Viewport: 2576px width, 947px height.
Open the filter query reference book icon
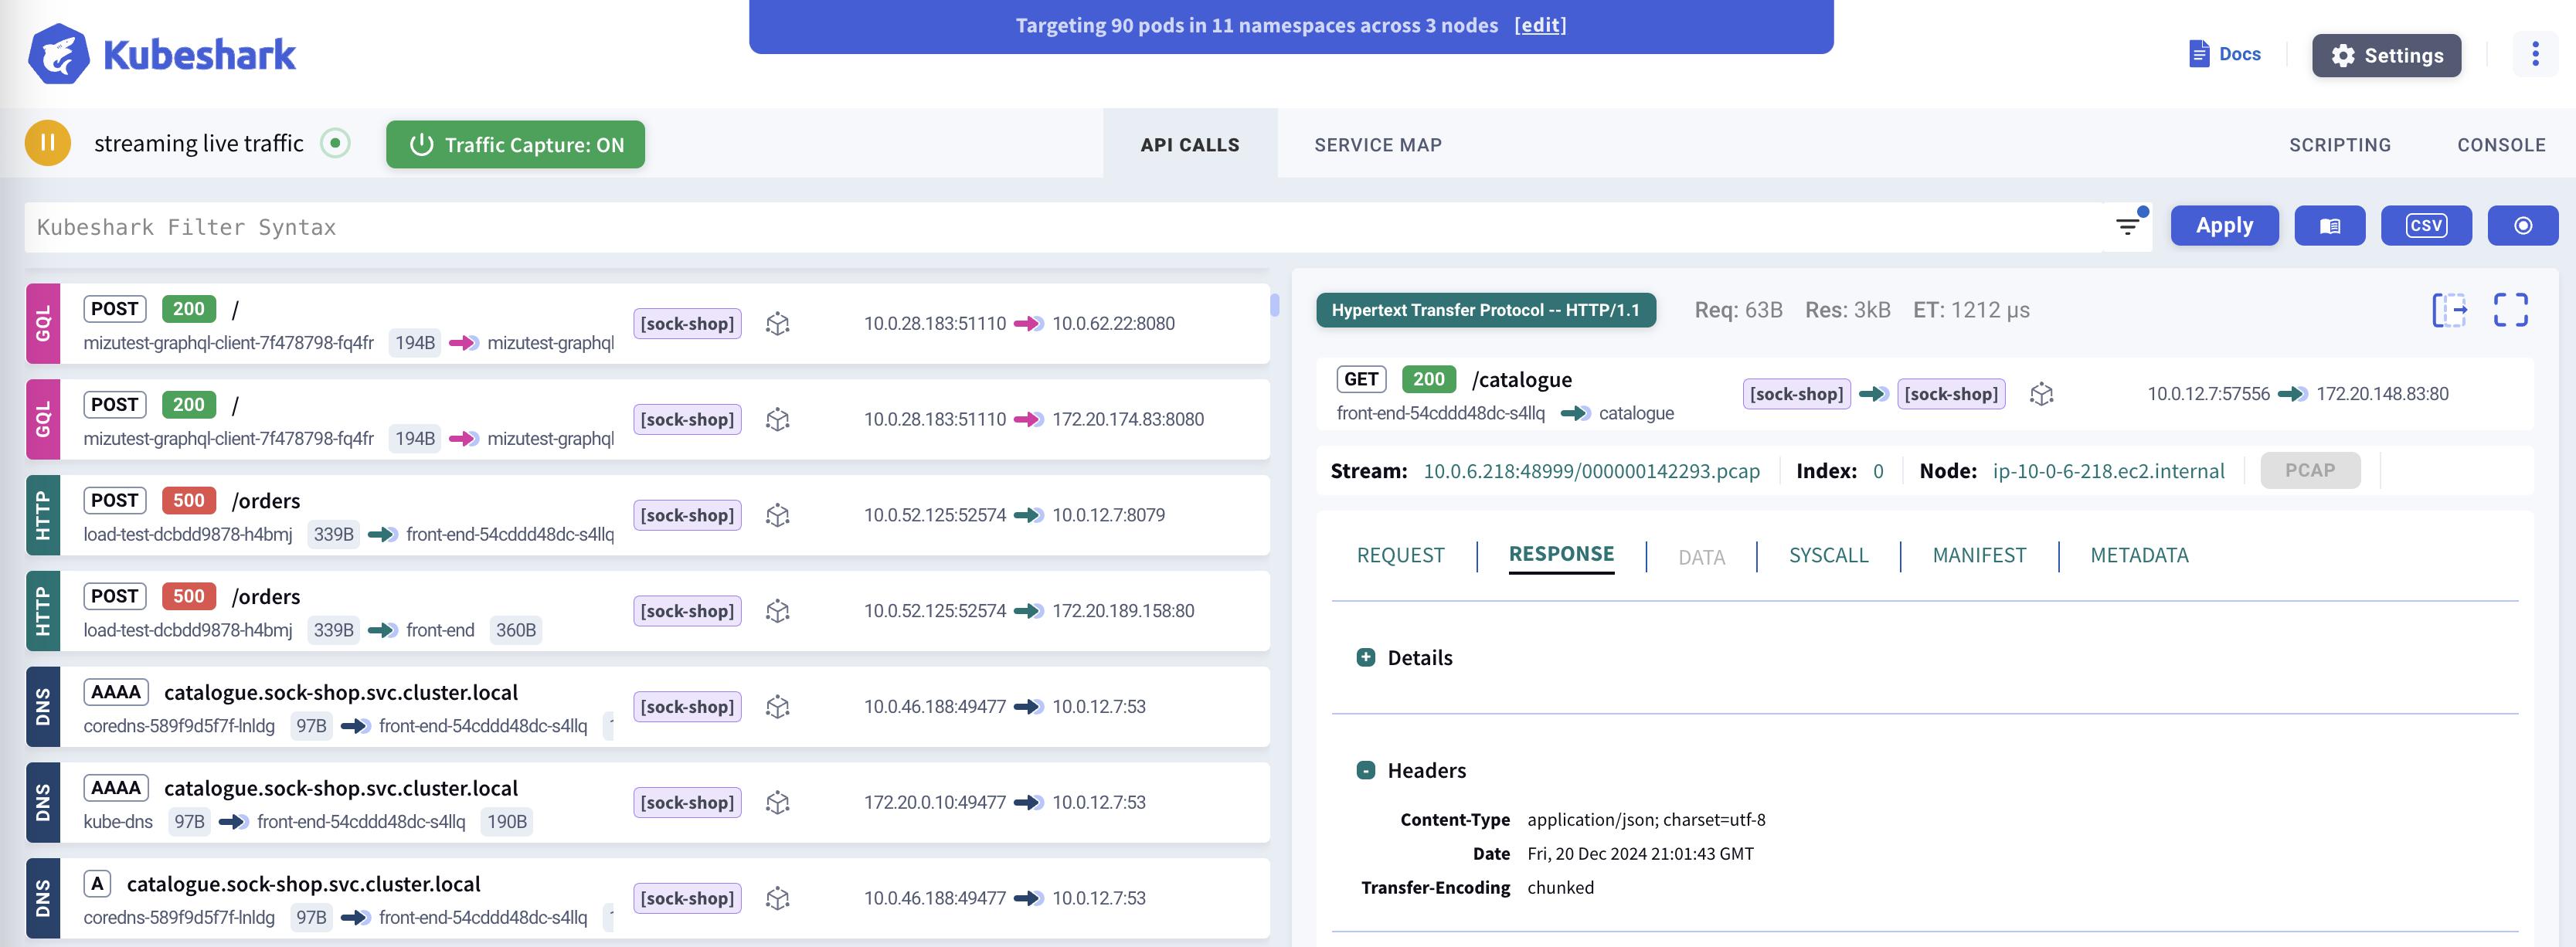tap(2329, 225)
